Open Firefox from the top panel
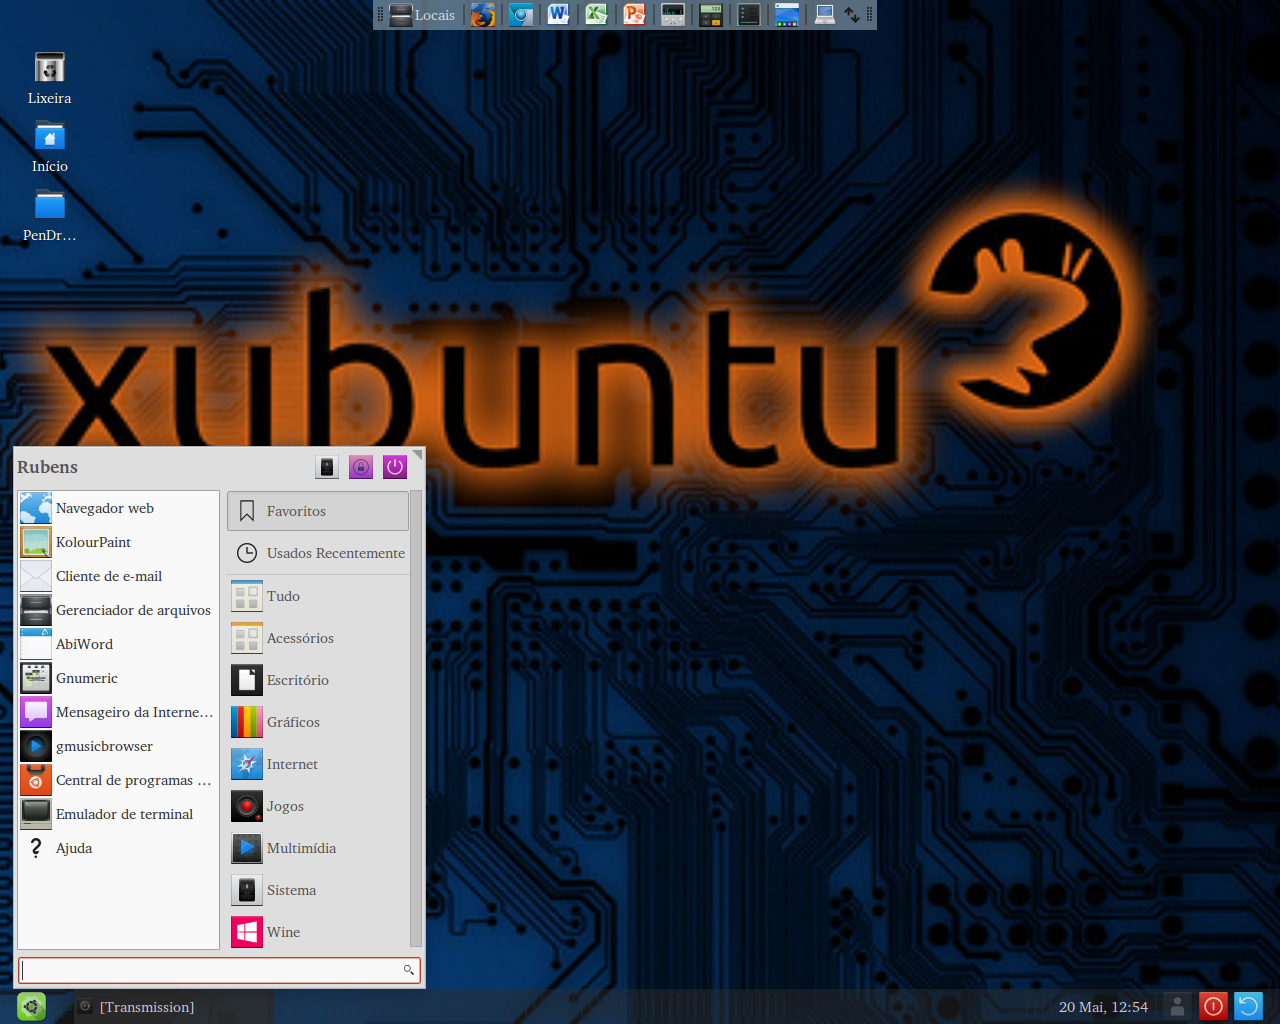Viewport: 1280px width, 1024px height. (x=483, y=15)
